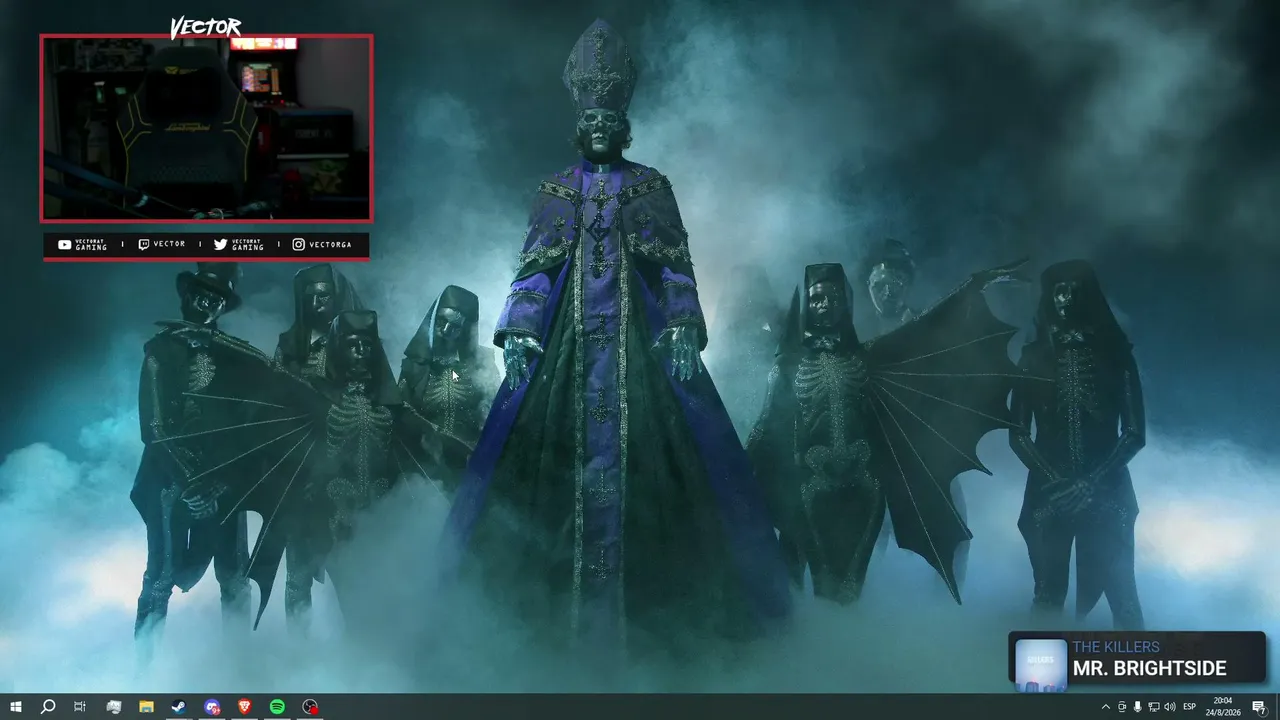Click the album art in now-playing widget
This screenshot has height=720, width=1280.
point(1041,664)
